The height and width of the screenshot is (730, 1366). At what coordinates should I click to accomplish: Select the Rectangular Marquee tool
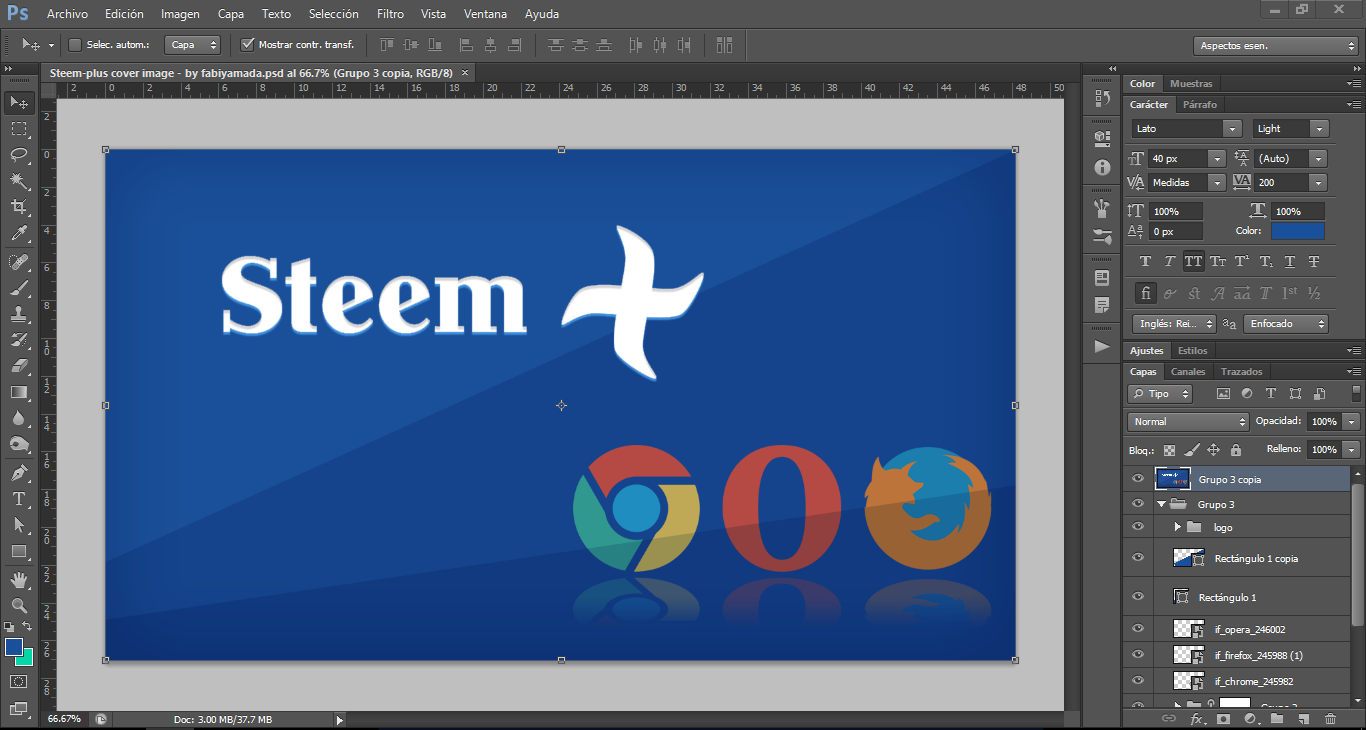[x=19, y=129]
